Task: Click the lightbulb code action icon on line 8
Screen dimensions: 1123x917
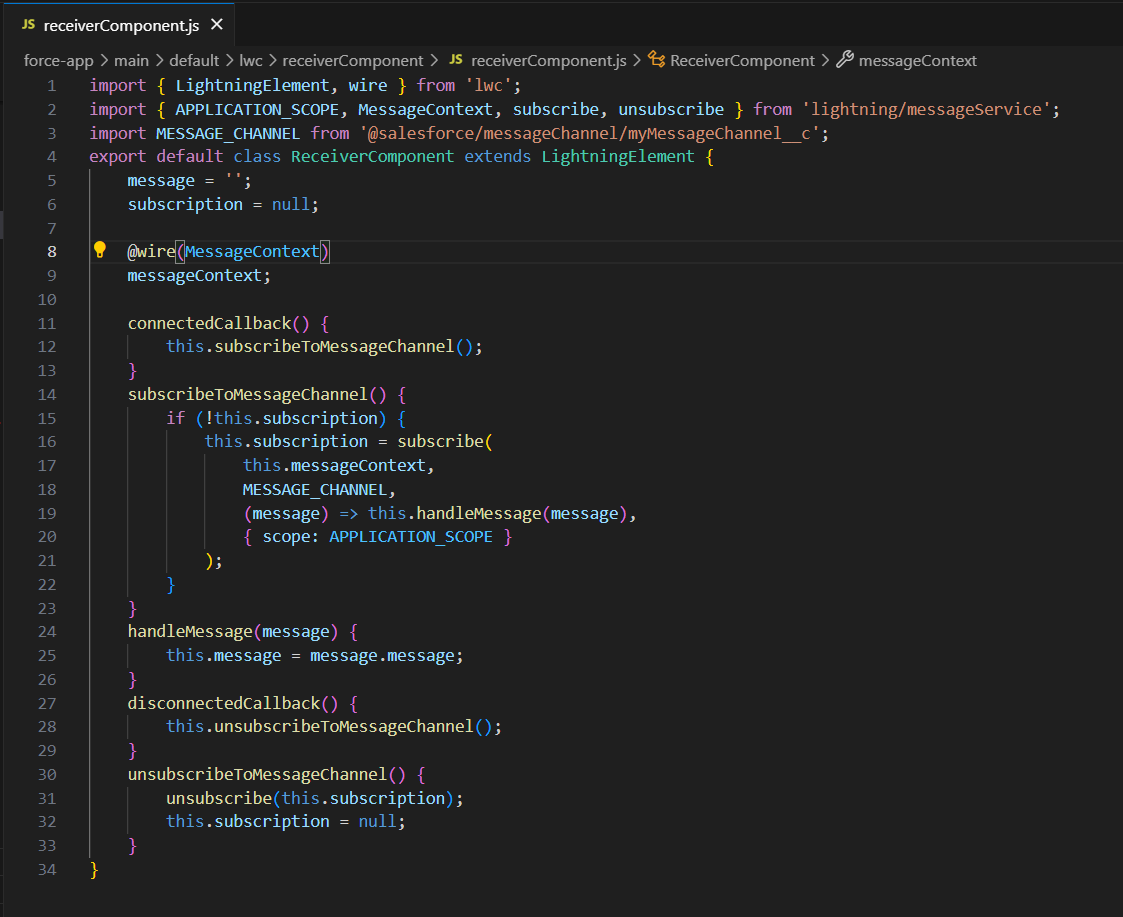Action: (x=99, y=251)
